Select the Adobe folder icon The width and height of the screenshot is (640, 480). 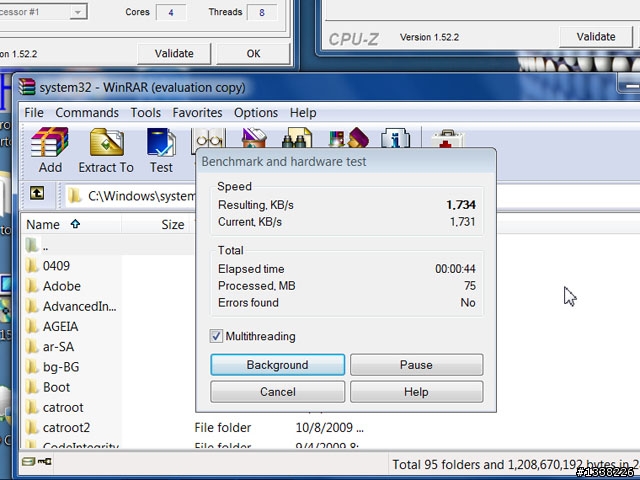(x=32, y=286)
